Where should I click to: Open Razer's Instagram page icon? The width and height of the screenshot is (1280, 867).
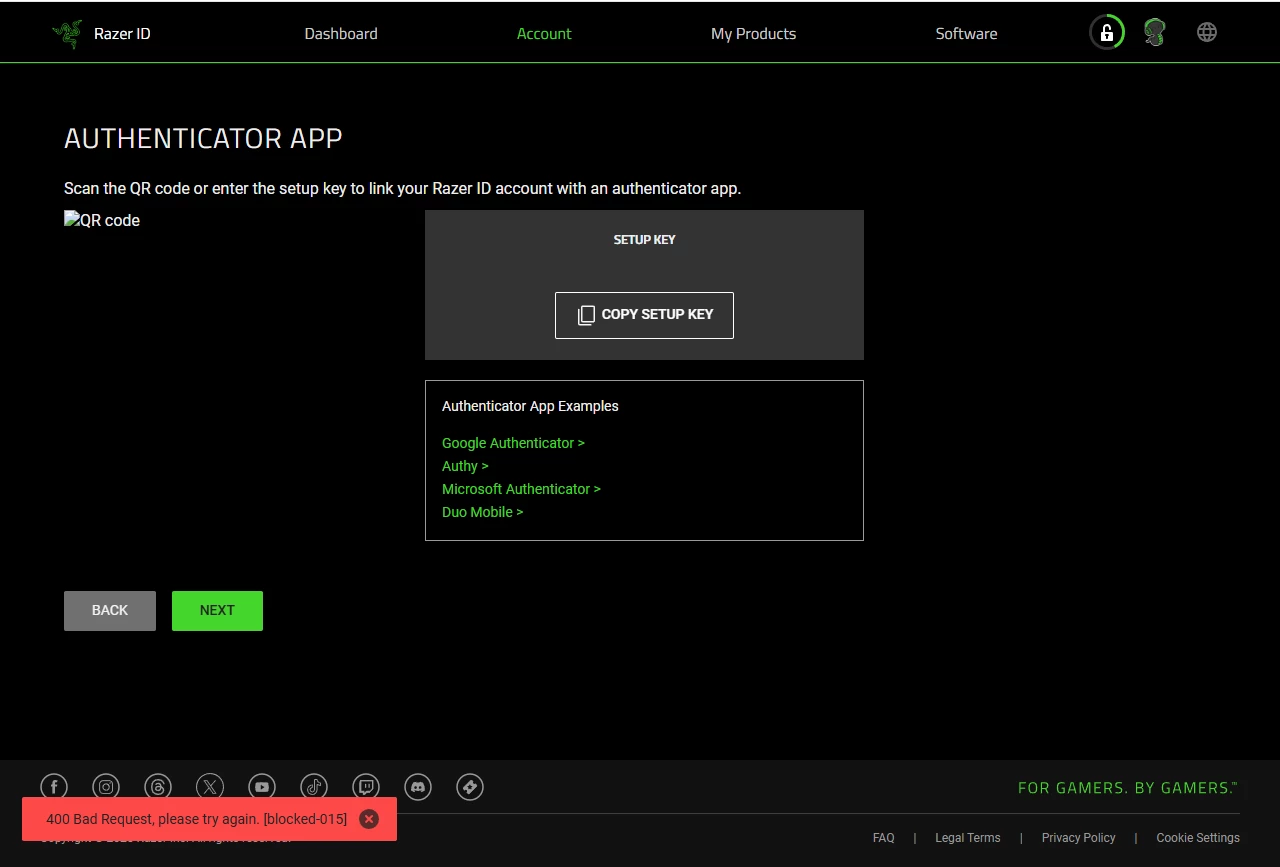click(x=106, y=788)
